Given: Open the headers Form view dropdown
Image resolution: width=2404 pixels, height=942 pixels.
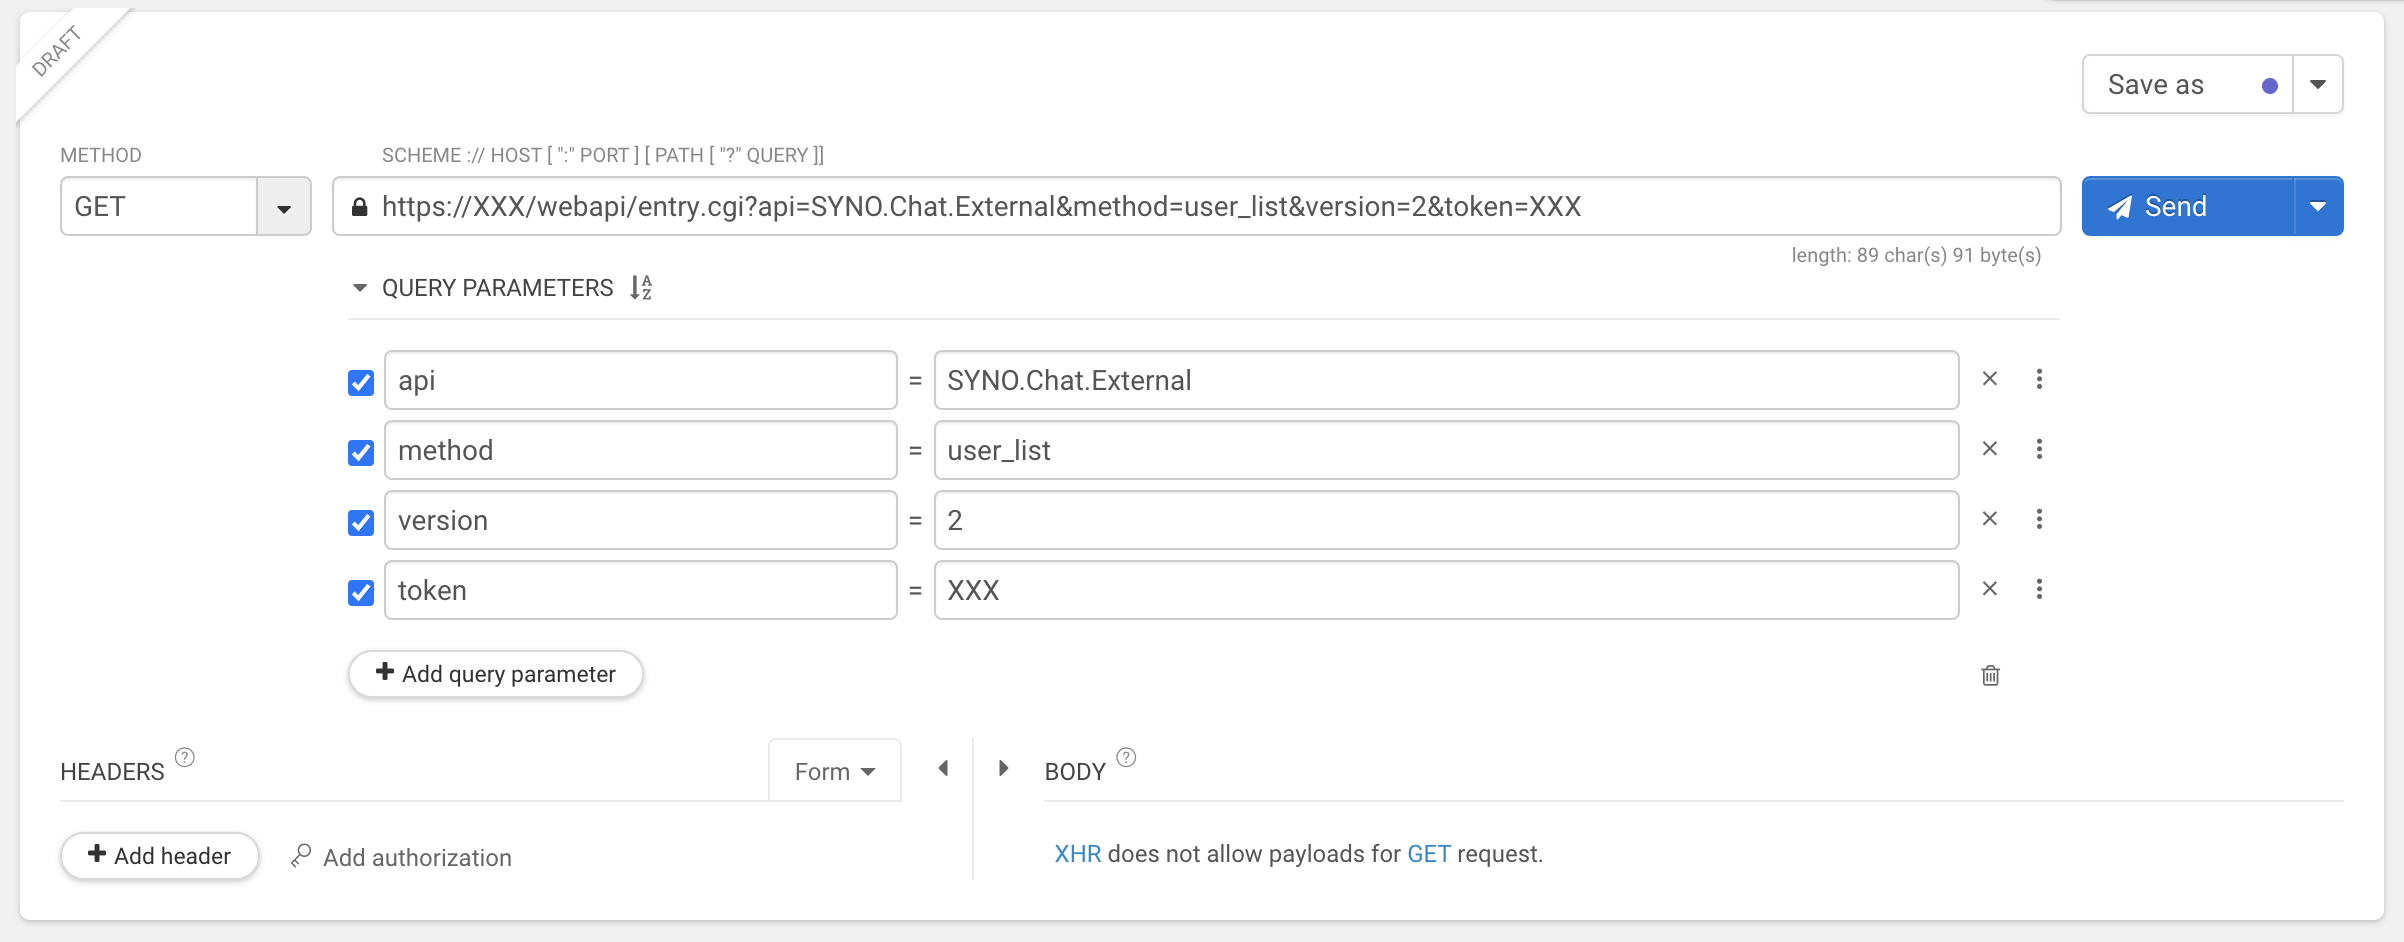Looking at the screenshot, I should (835, 771).
